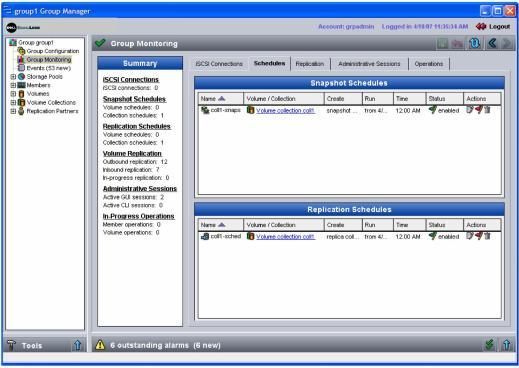This screenshot has height=368, width=519.
Task: Expand the Volumes tree node
Action: point(13,94)
